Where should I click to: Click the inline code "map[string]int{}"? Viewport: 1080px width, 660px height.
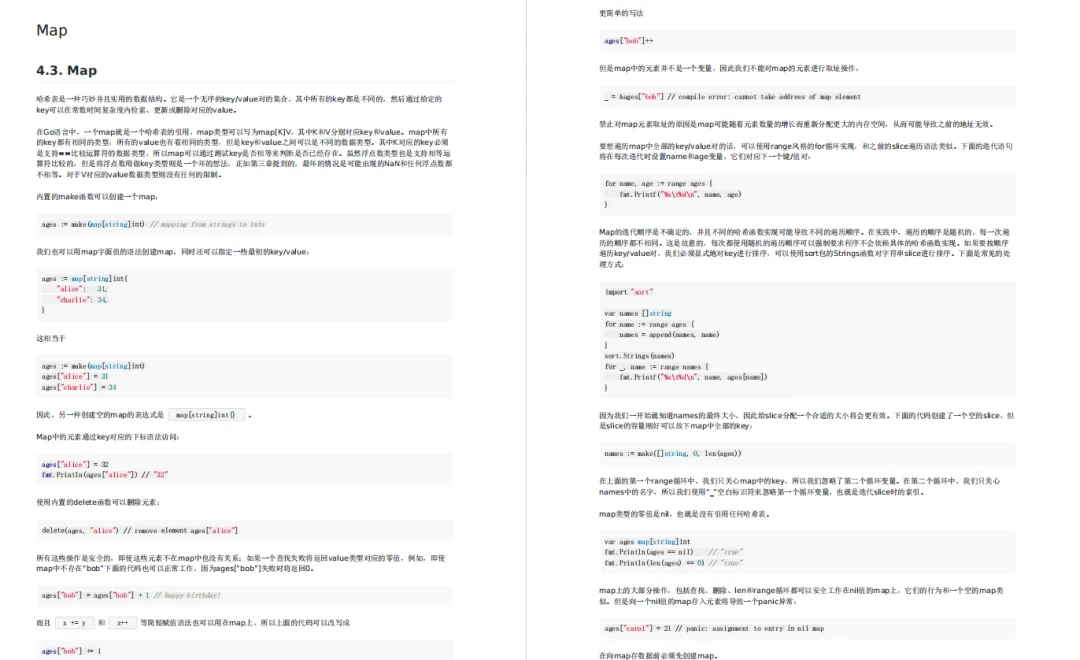tap(206, 415)
